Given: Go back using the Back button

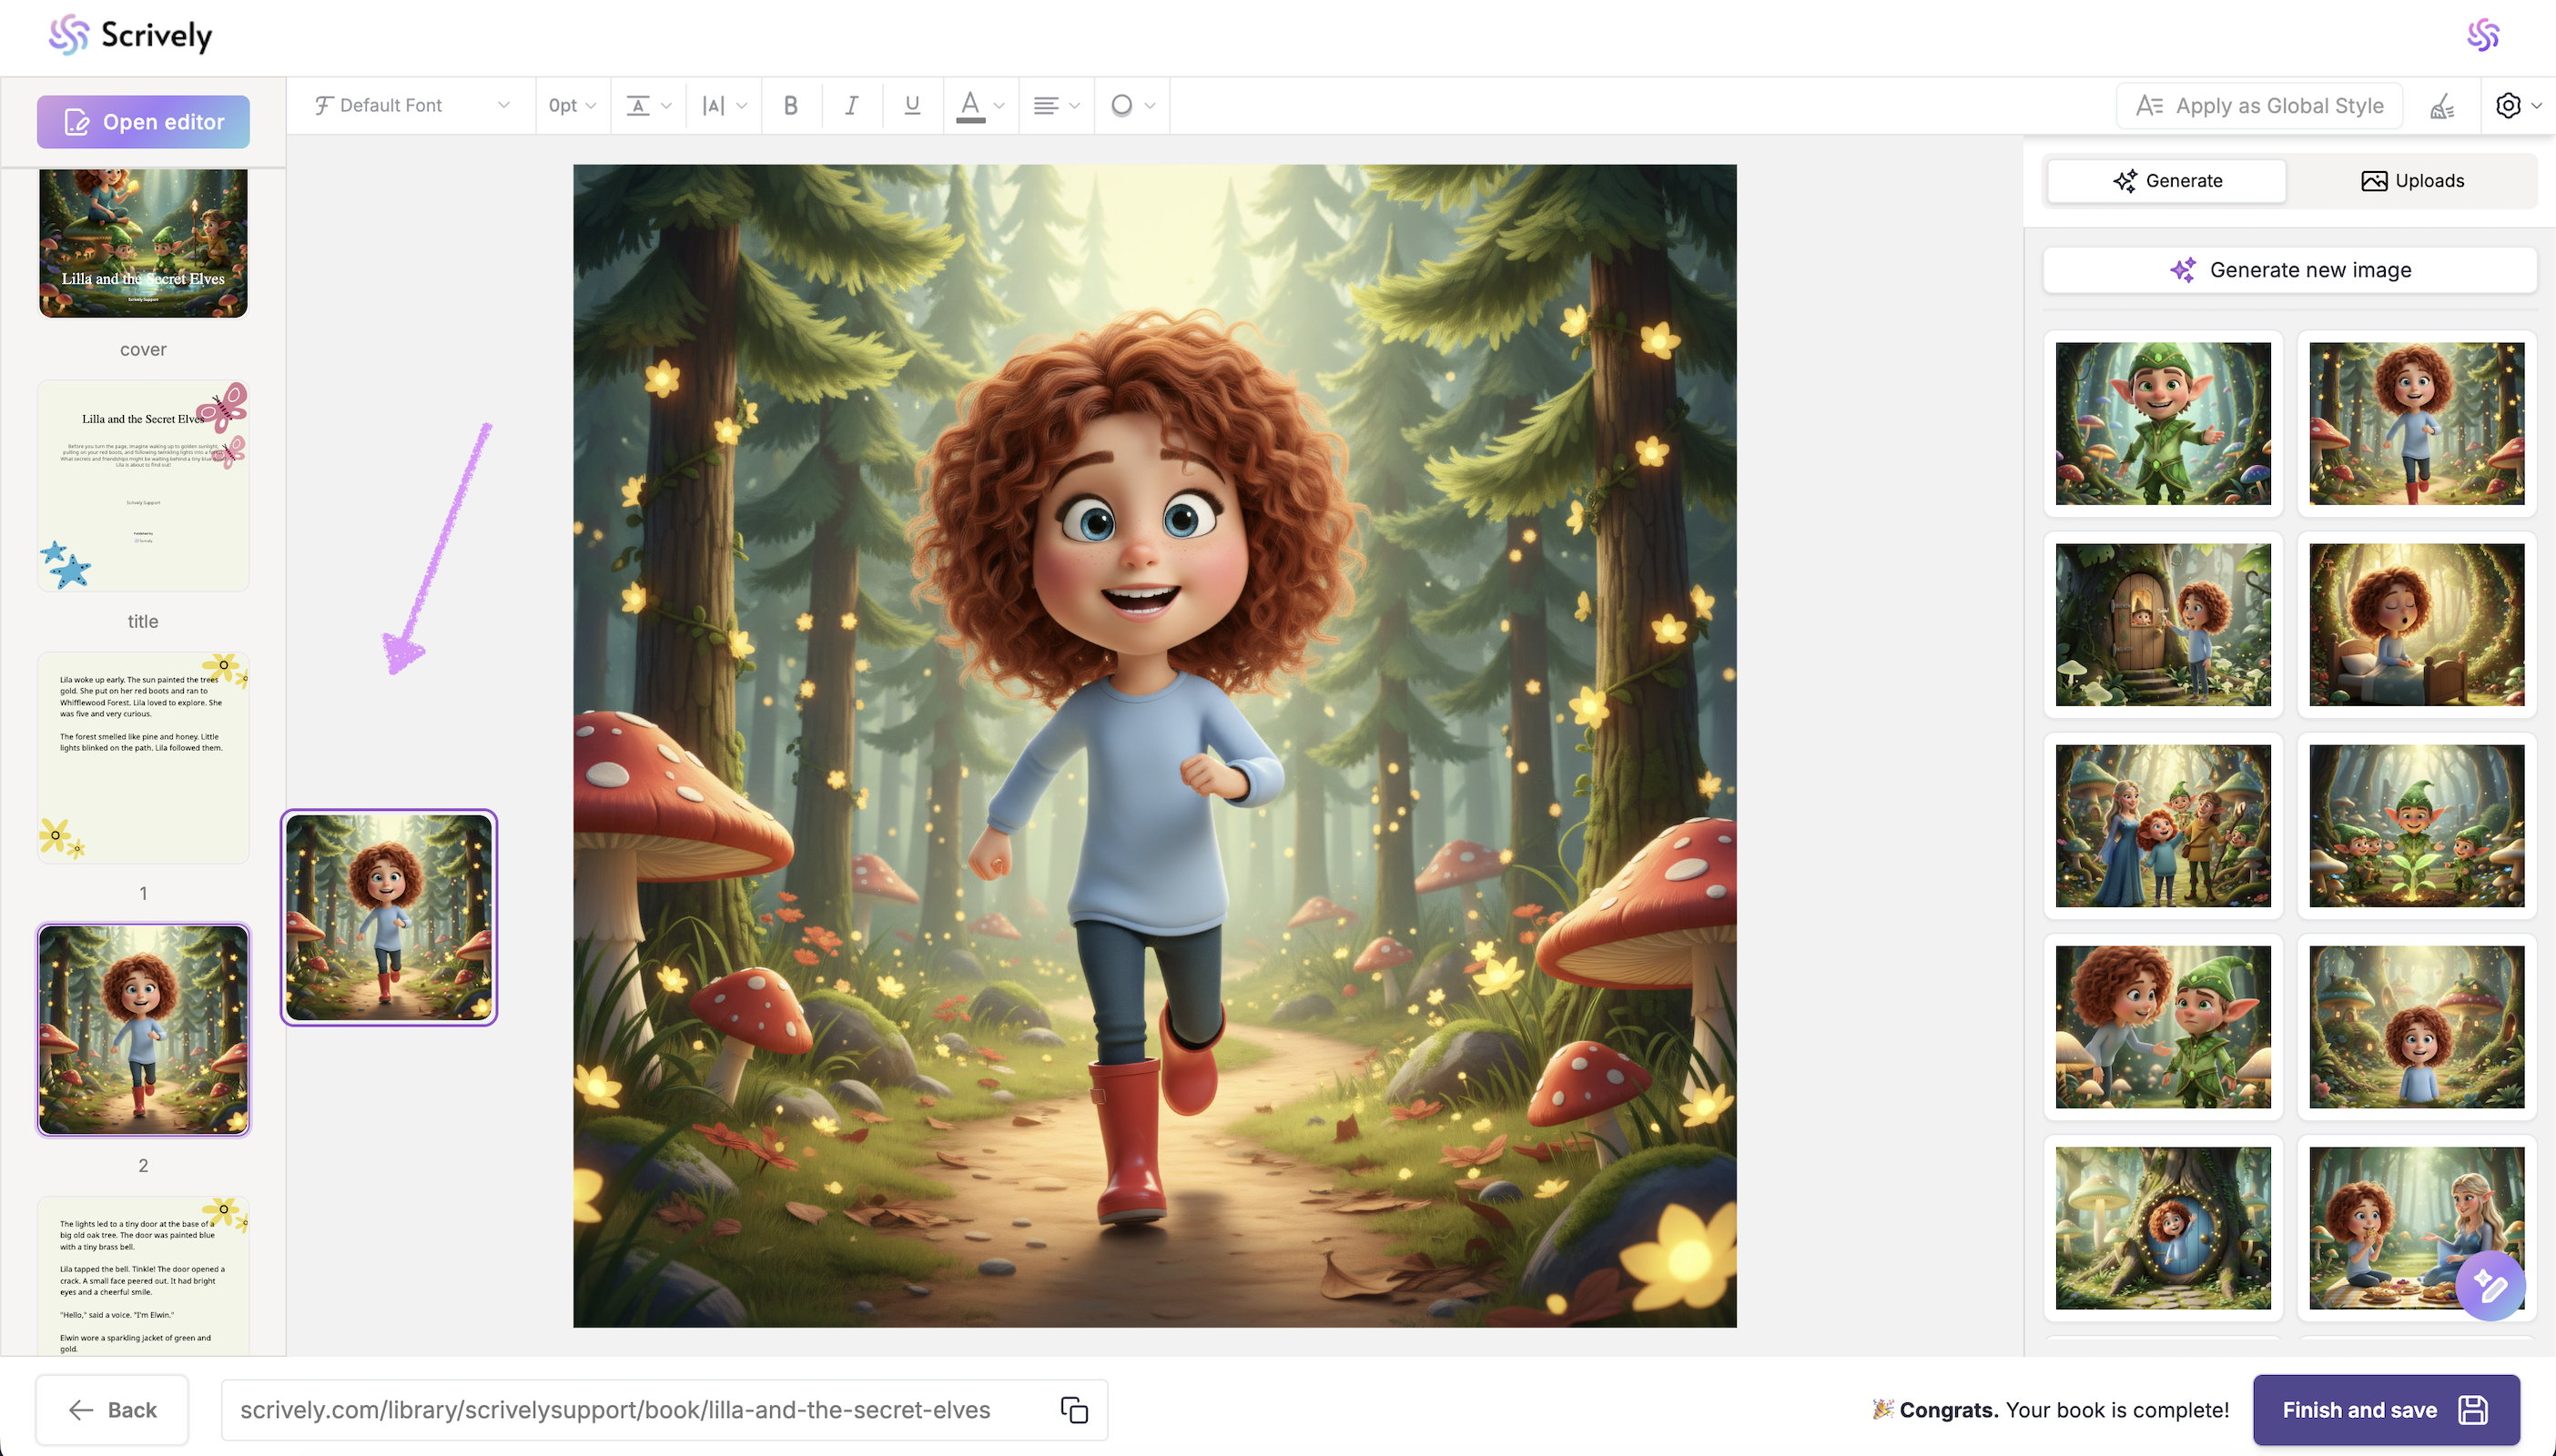Looking at the screenshot, I should 112,1410.
